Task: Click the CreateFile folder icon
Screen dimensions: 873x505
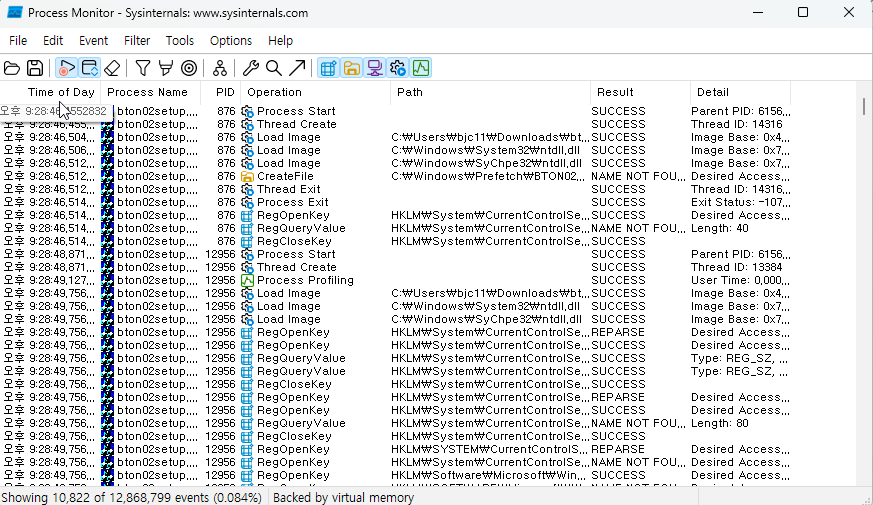Action: 247,176
